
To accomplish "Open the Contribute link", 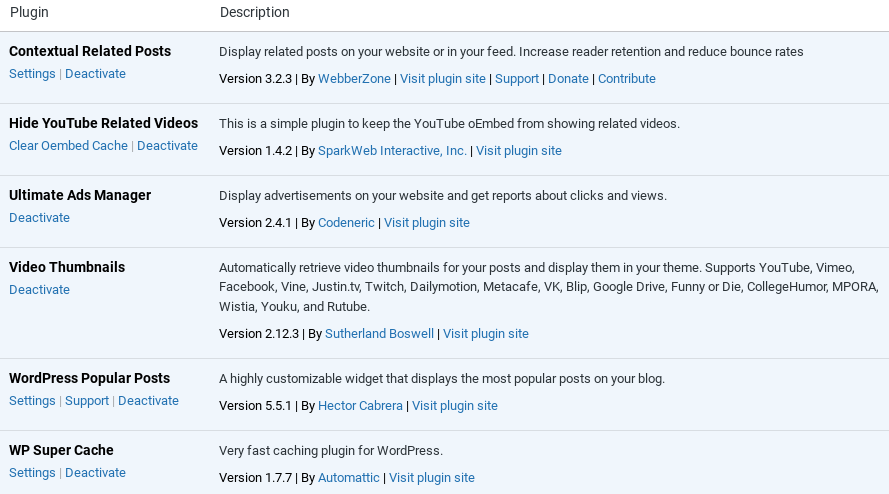I will (626, 79).
